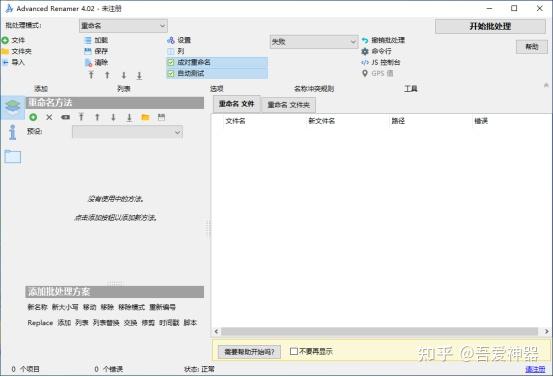The width and height of the screenshot is (553, 377).
Task: Select the methods layers sidebar icon
Action: tap(13, 107)
